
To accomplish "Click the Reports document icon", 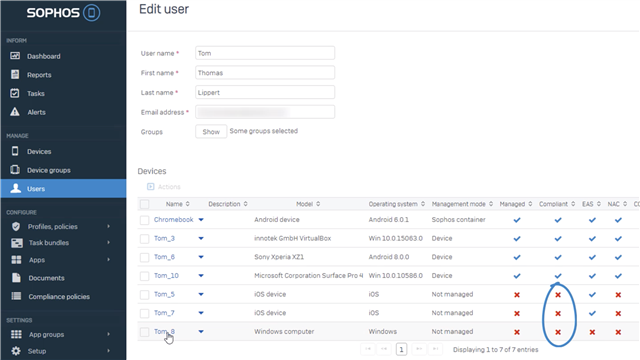I will 15,74.
